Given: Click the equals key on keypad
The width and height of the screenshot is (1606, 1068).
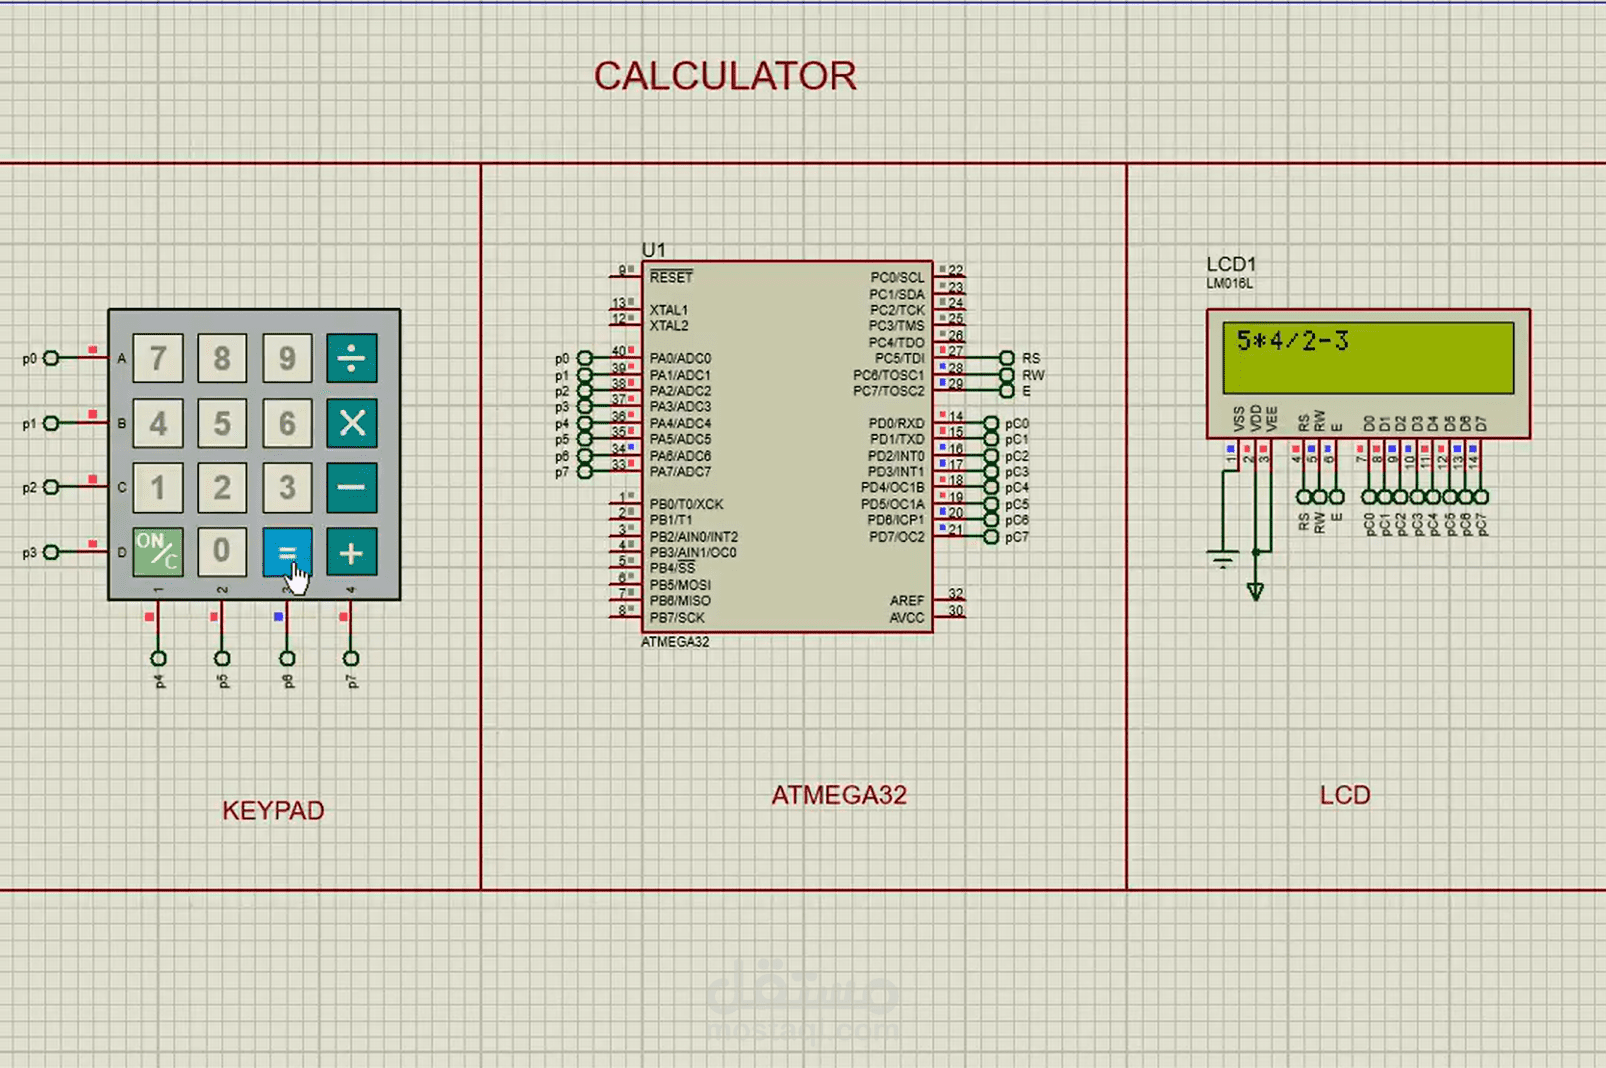Looking at the screenshot, I should coord(287,552).
